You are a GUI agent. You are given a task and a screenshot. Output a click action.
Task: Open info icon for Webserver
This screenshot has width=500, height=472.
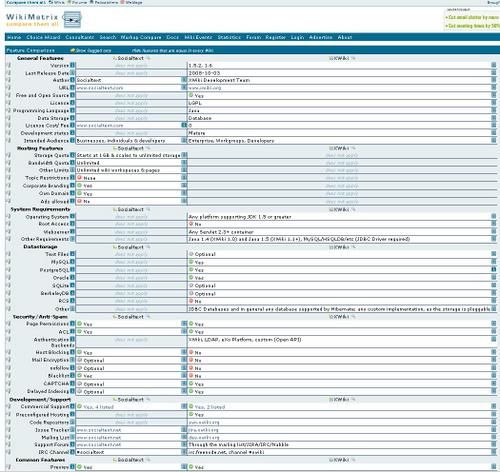(x=72, y=231)
